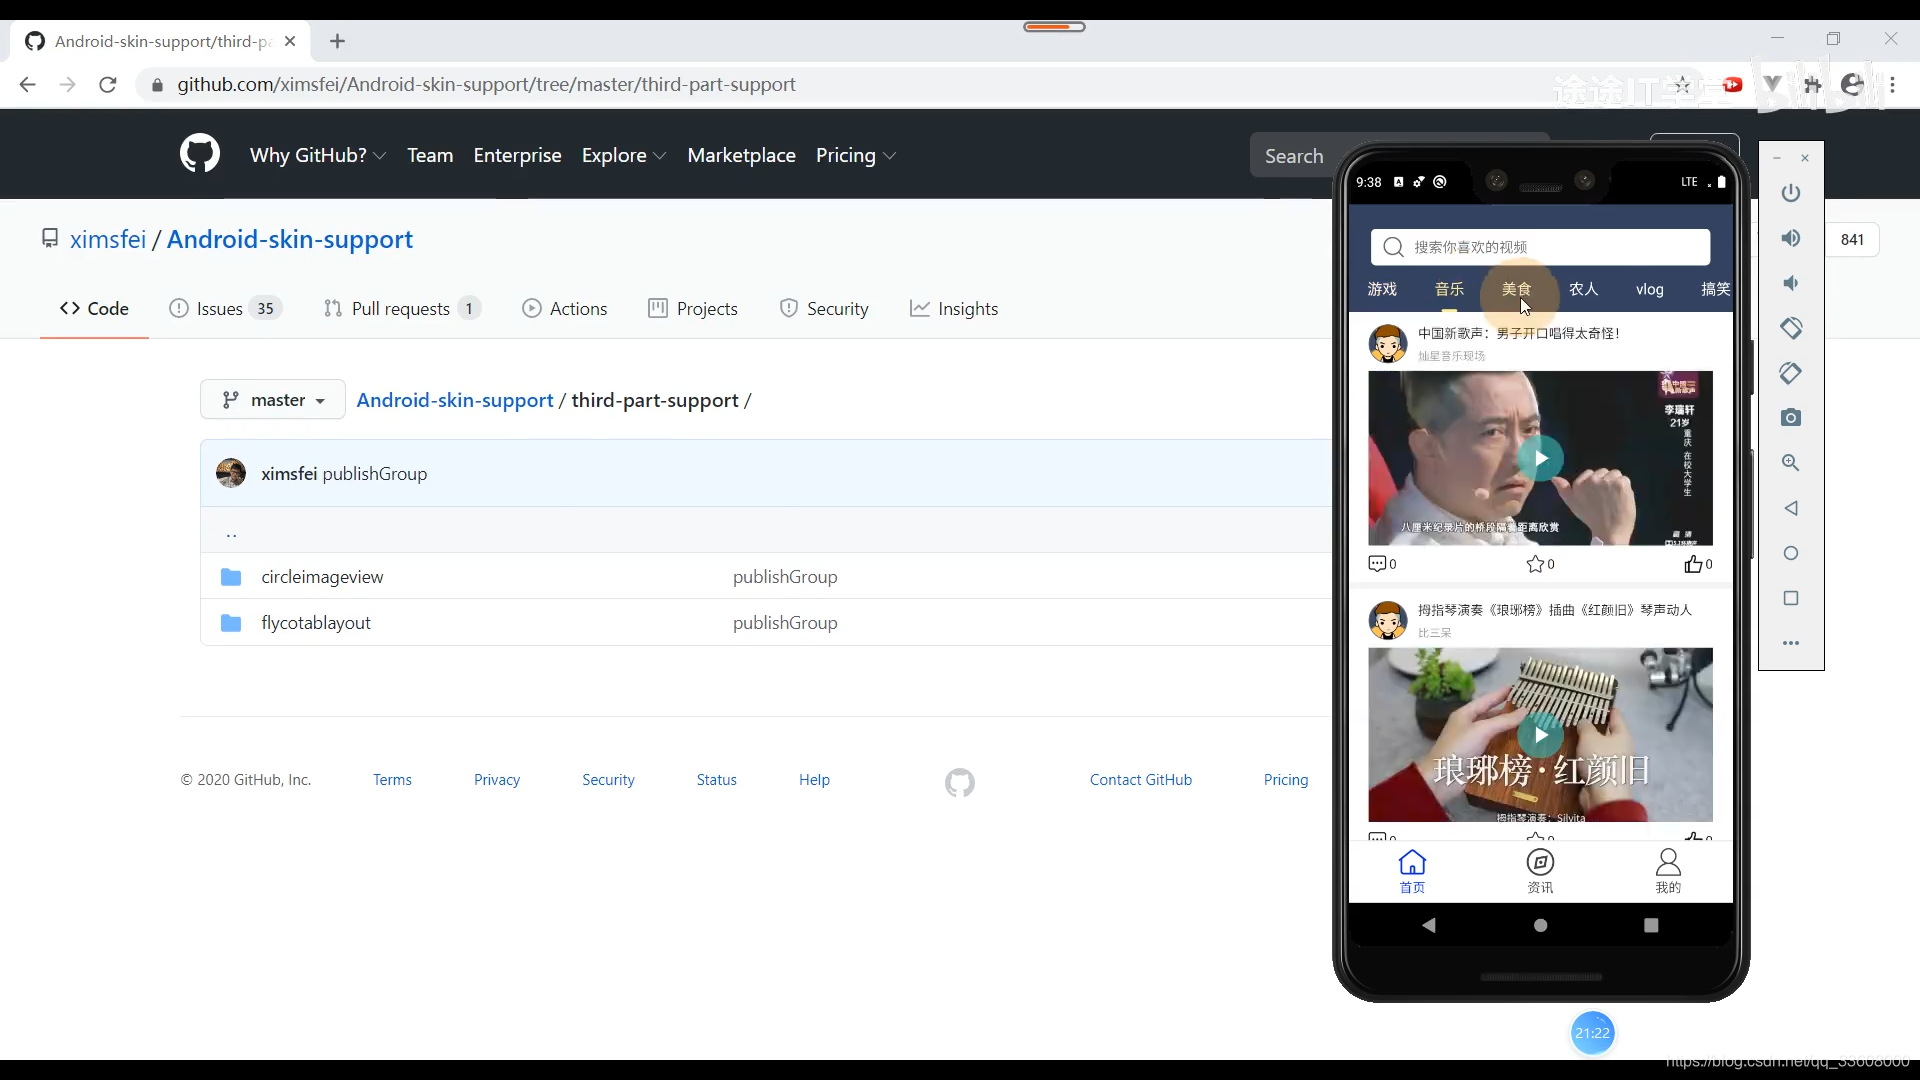Open the Team menu item
Viewport: 1920px width, 1080px height.
(x=430, y=155)
